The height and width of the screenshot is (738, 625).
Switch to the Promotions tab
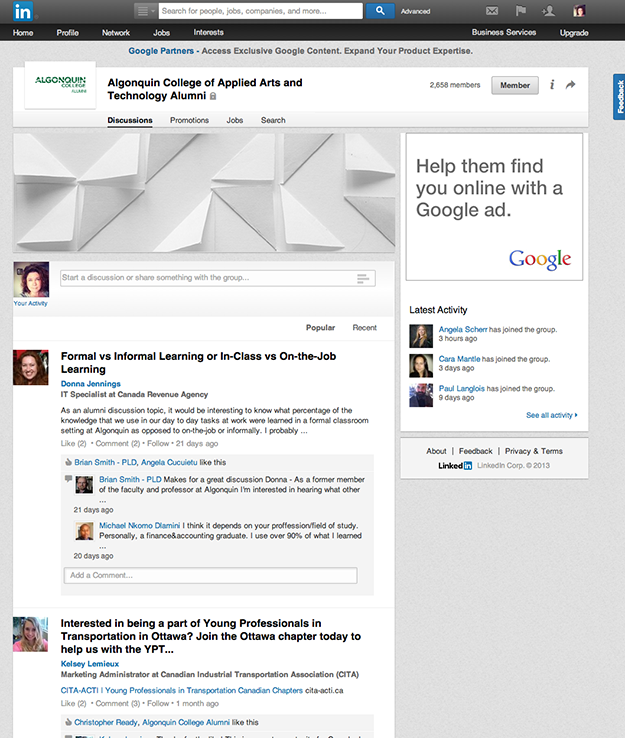click(x=189, y=120)
